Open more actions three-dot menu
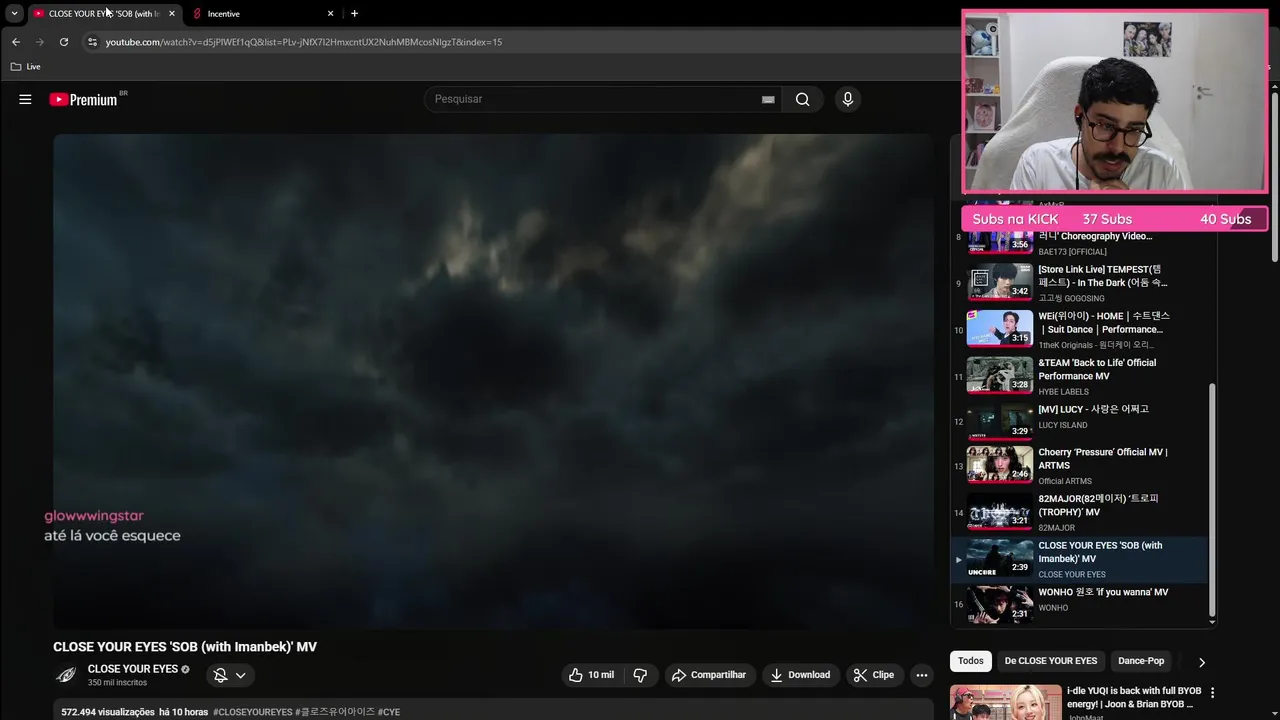1280x720 pixels. (x=922, y=675)
